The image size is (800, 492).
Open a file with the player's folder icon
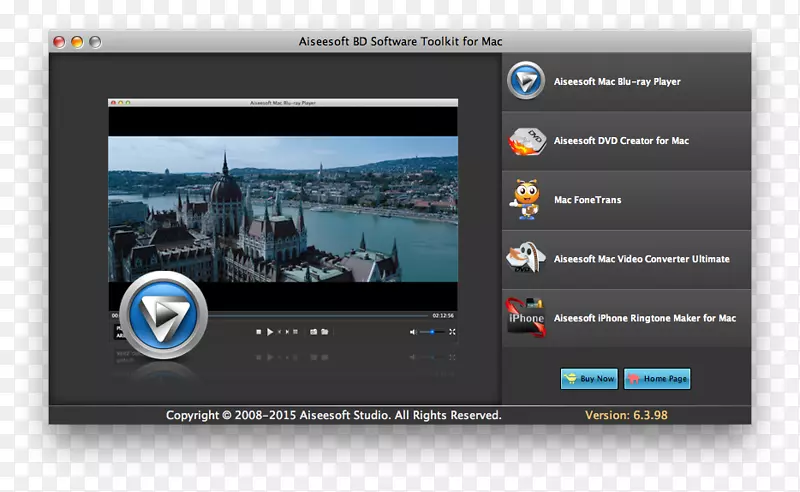tap(324, 331)
